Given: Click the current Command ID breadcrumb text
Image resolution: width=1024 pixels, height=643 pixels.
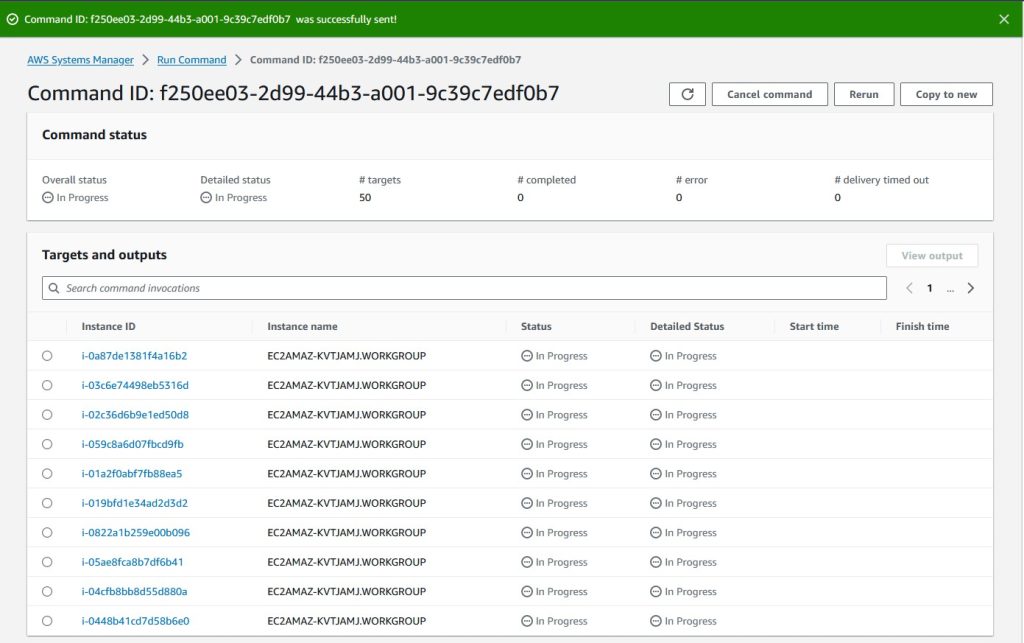Looking at the screenshot, I should click(x=385, y=59).
